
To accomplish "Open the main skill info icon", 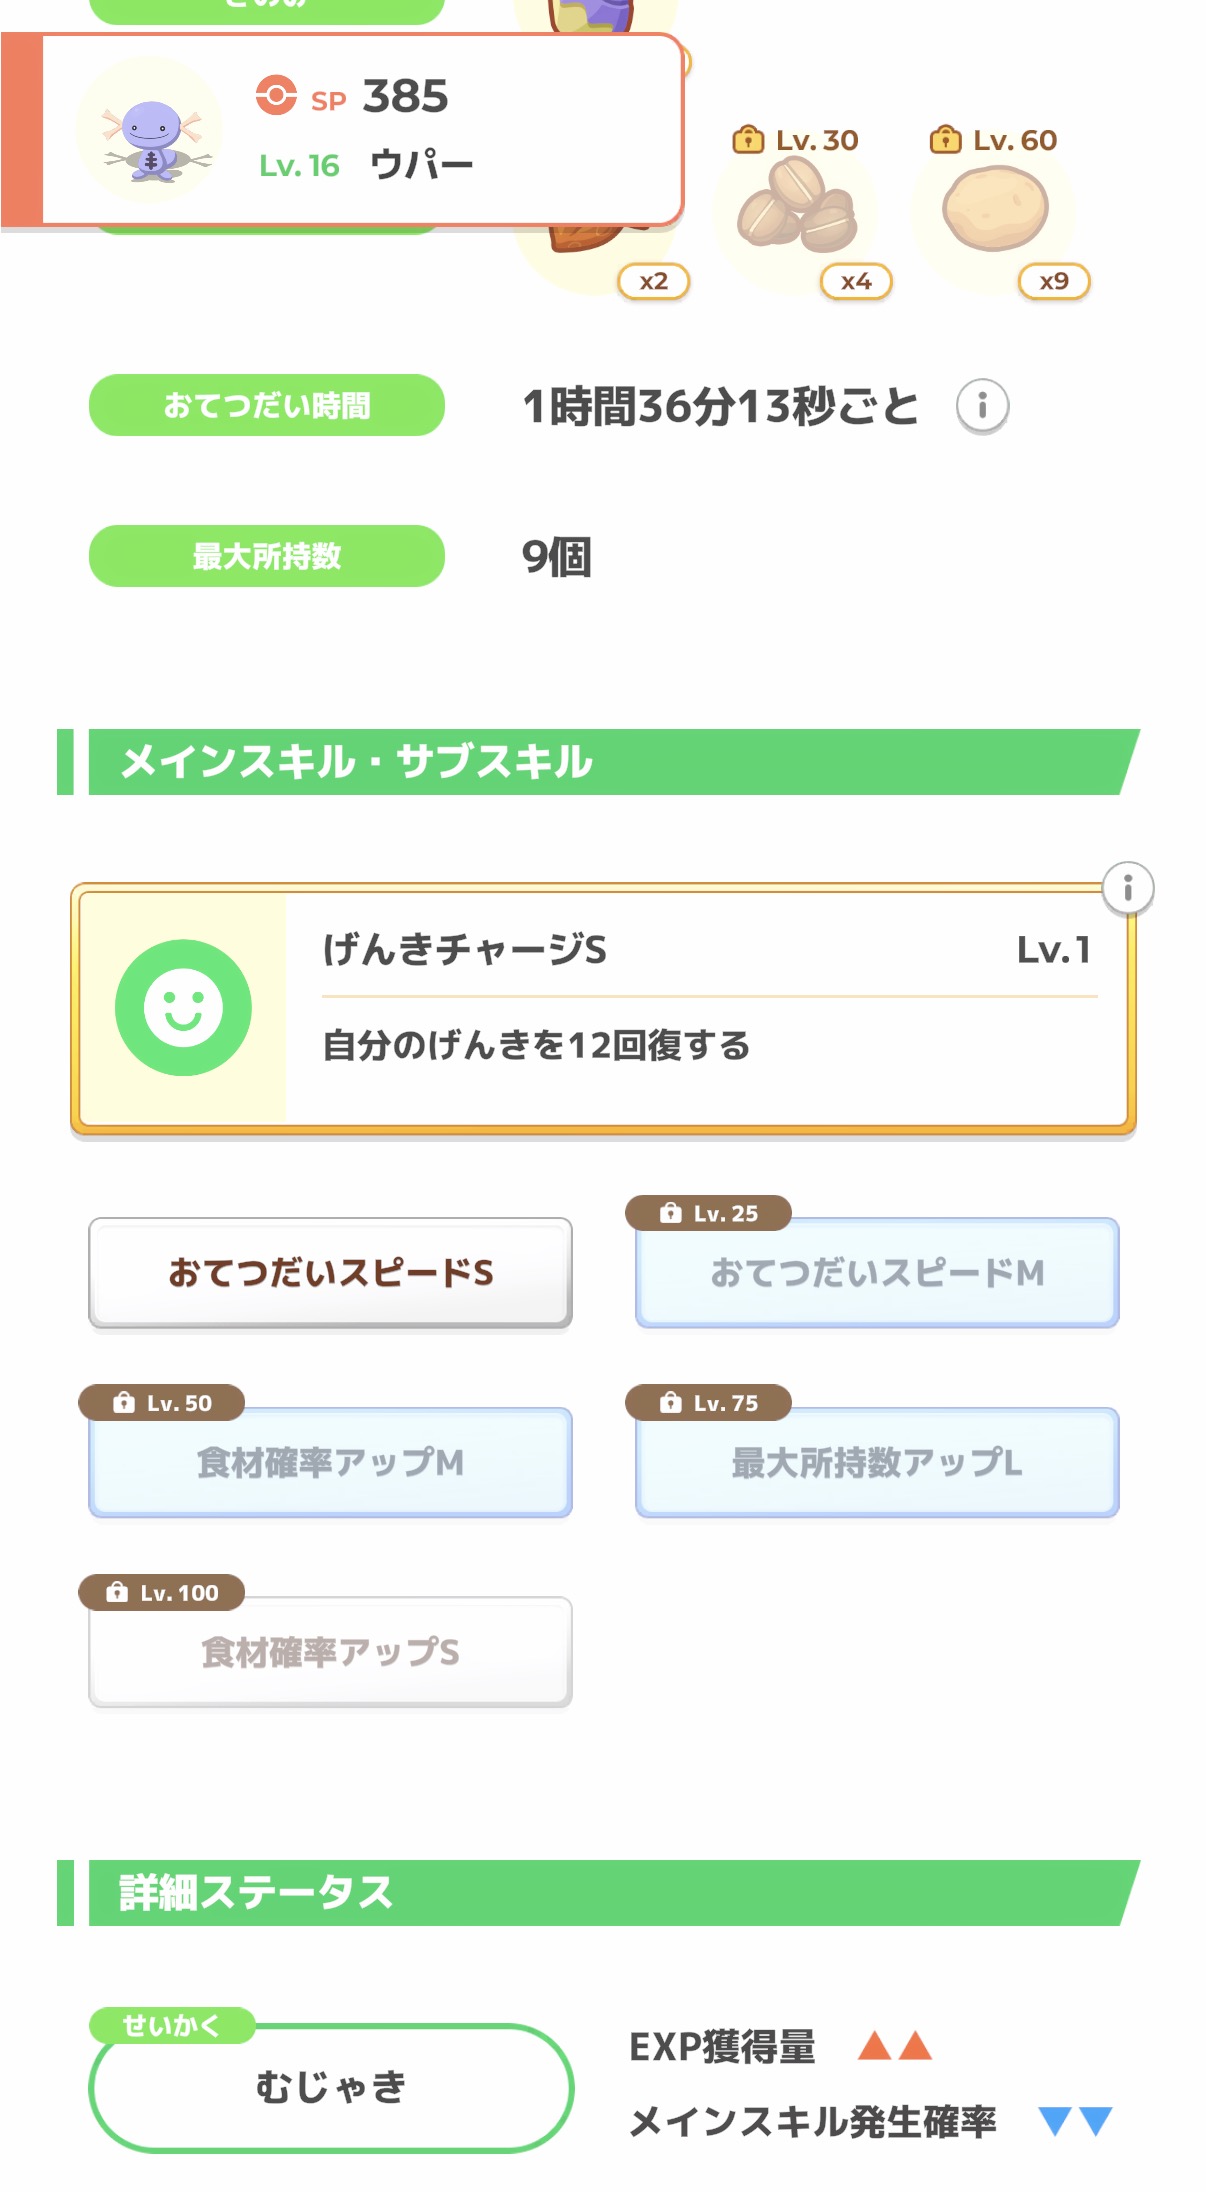I will point(1127,888).
